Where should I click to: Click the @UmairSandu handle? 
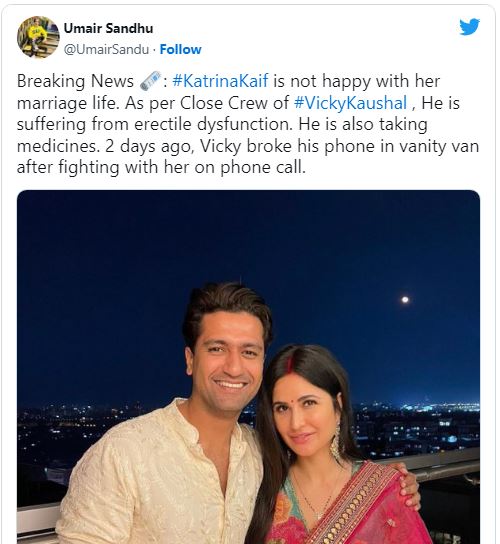106,50
